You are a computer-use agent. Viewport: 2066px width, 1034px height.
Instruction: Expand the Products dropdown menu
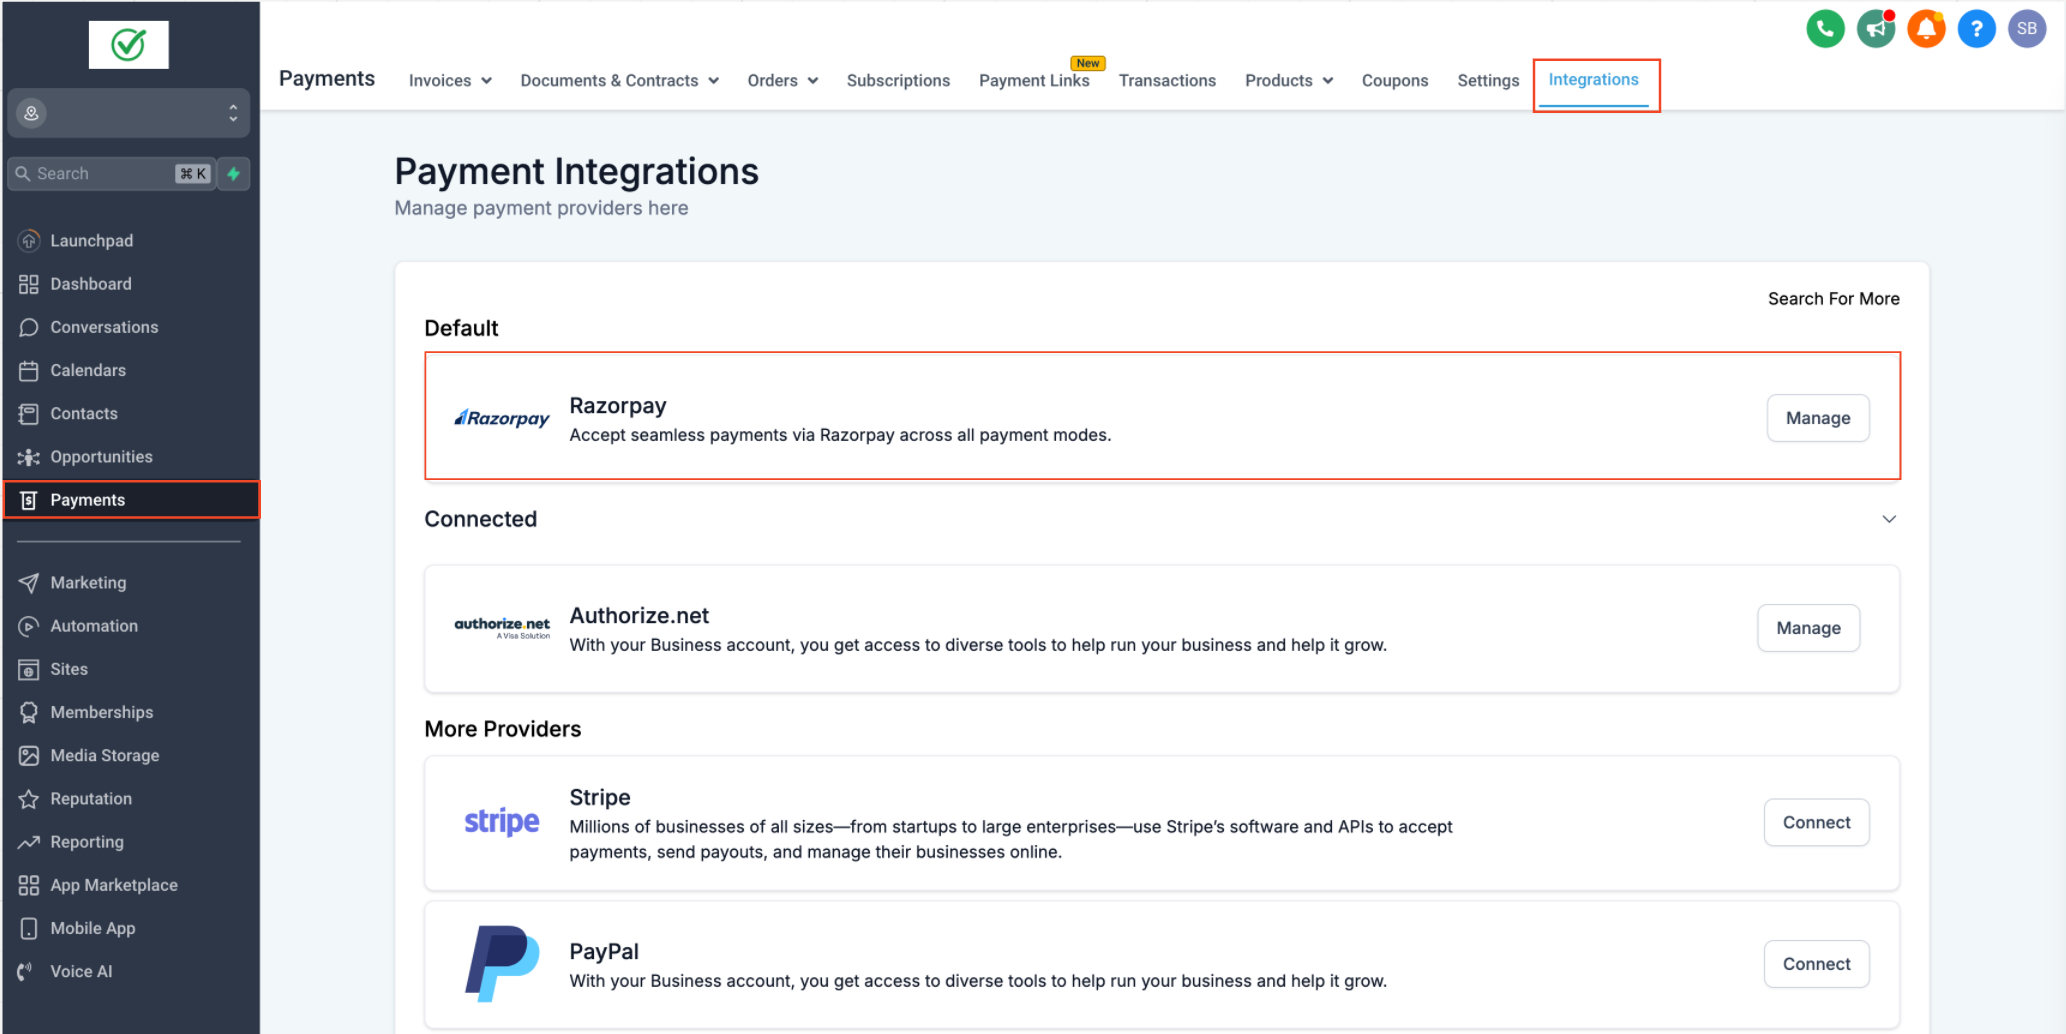(x=1288, y=81)
